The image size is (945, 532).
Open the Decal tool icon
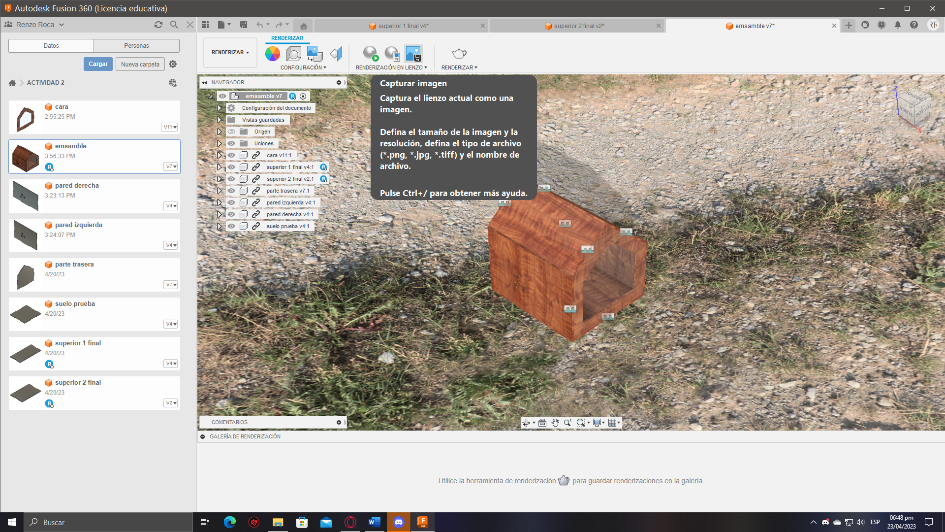pos(315,54)
